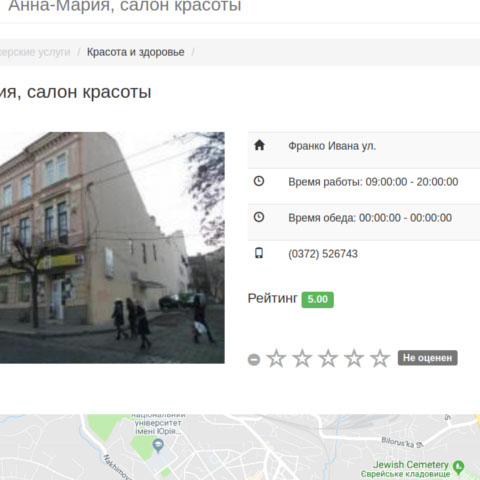Viewport: 480px width, 480px height.
Task: Click working hours 09:00:00 - 20:00:00 text
Action: pos(412,182)
